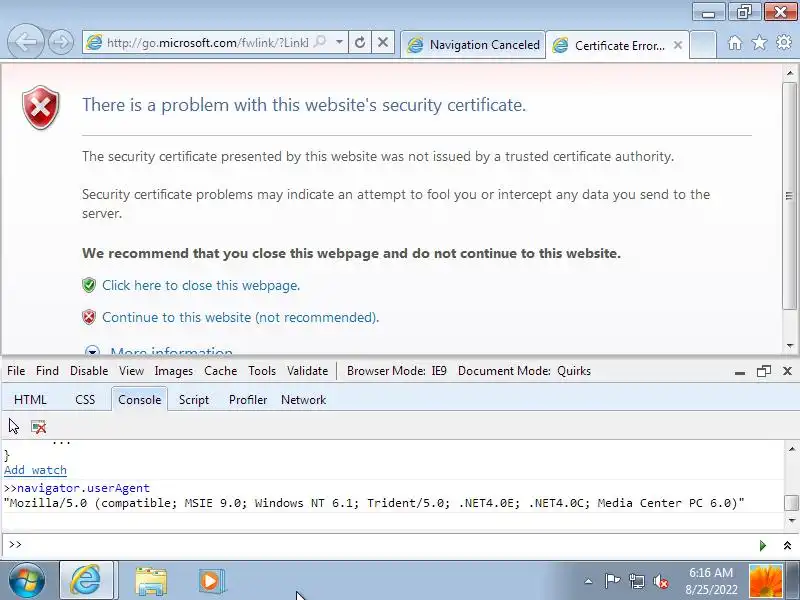
Task: Launch Windows Media Player from taskbar
Action: click(210, 581)
